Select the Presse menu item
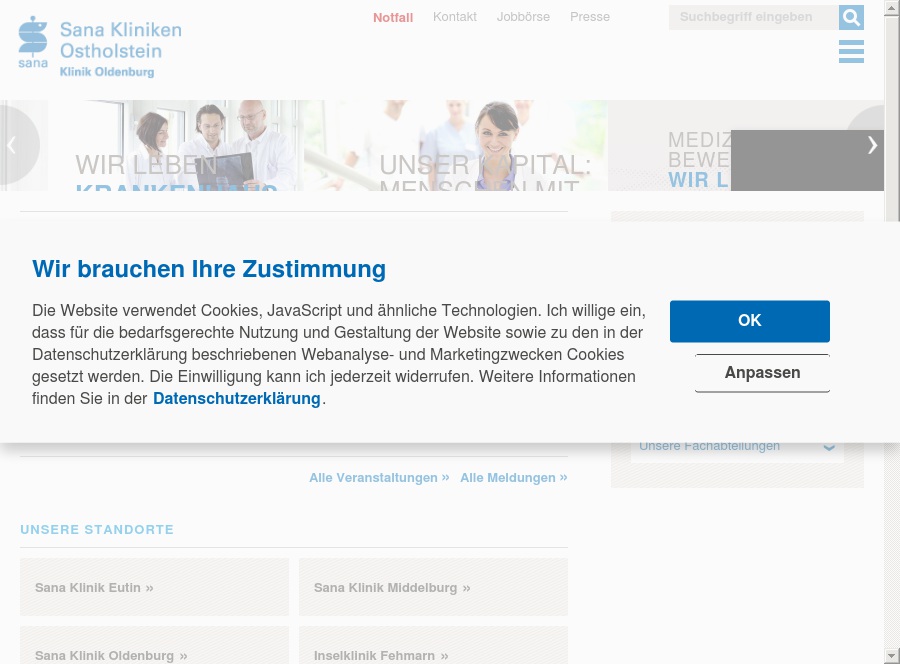This screenshot has height=664, width=900. click(590, 17)
